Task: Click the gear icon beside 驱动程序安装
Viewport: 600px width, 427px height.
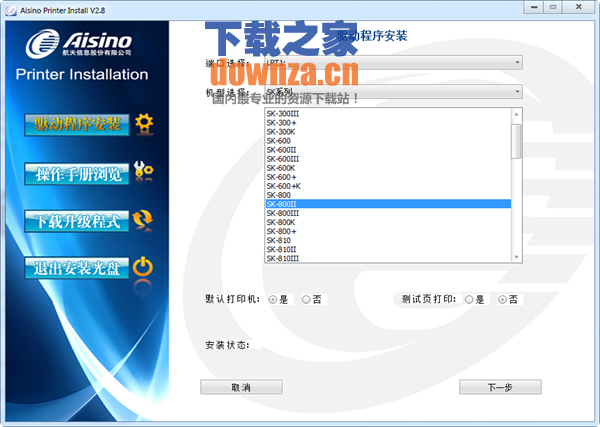Action: click(x=144, y=123)
